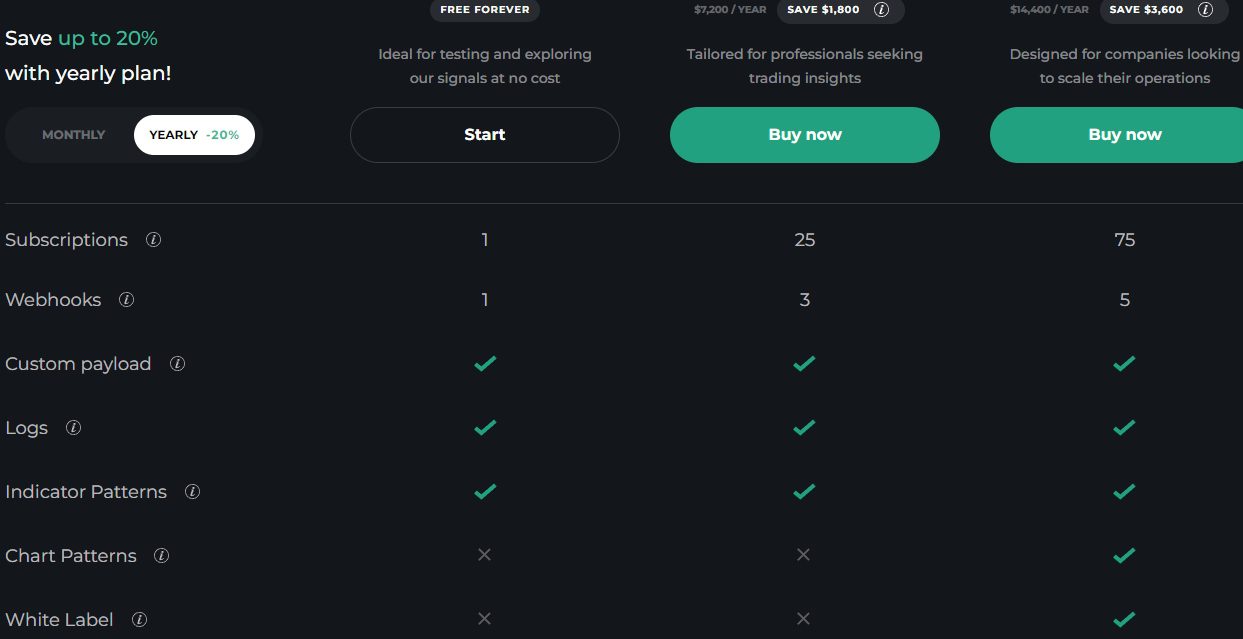Open White Label info icon
The width and height of the screenshot is (1243, 639).
pyautogui.click(x=139, y=620)
